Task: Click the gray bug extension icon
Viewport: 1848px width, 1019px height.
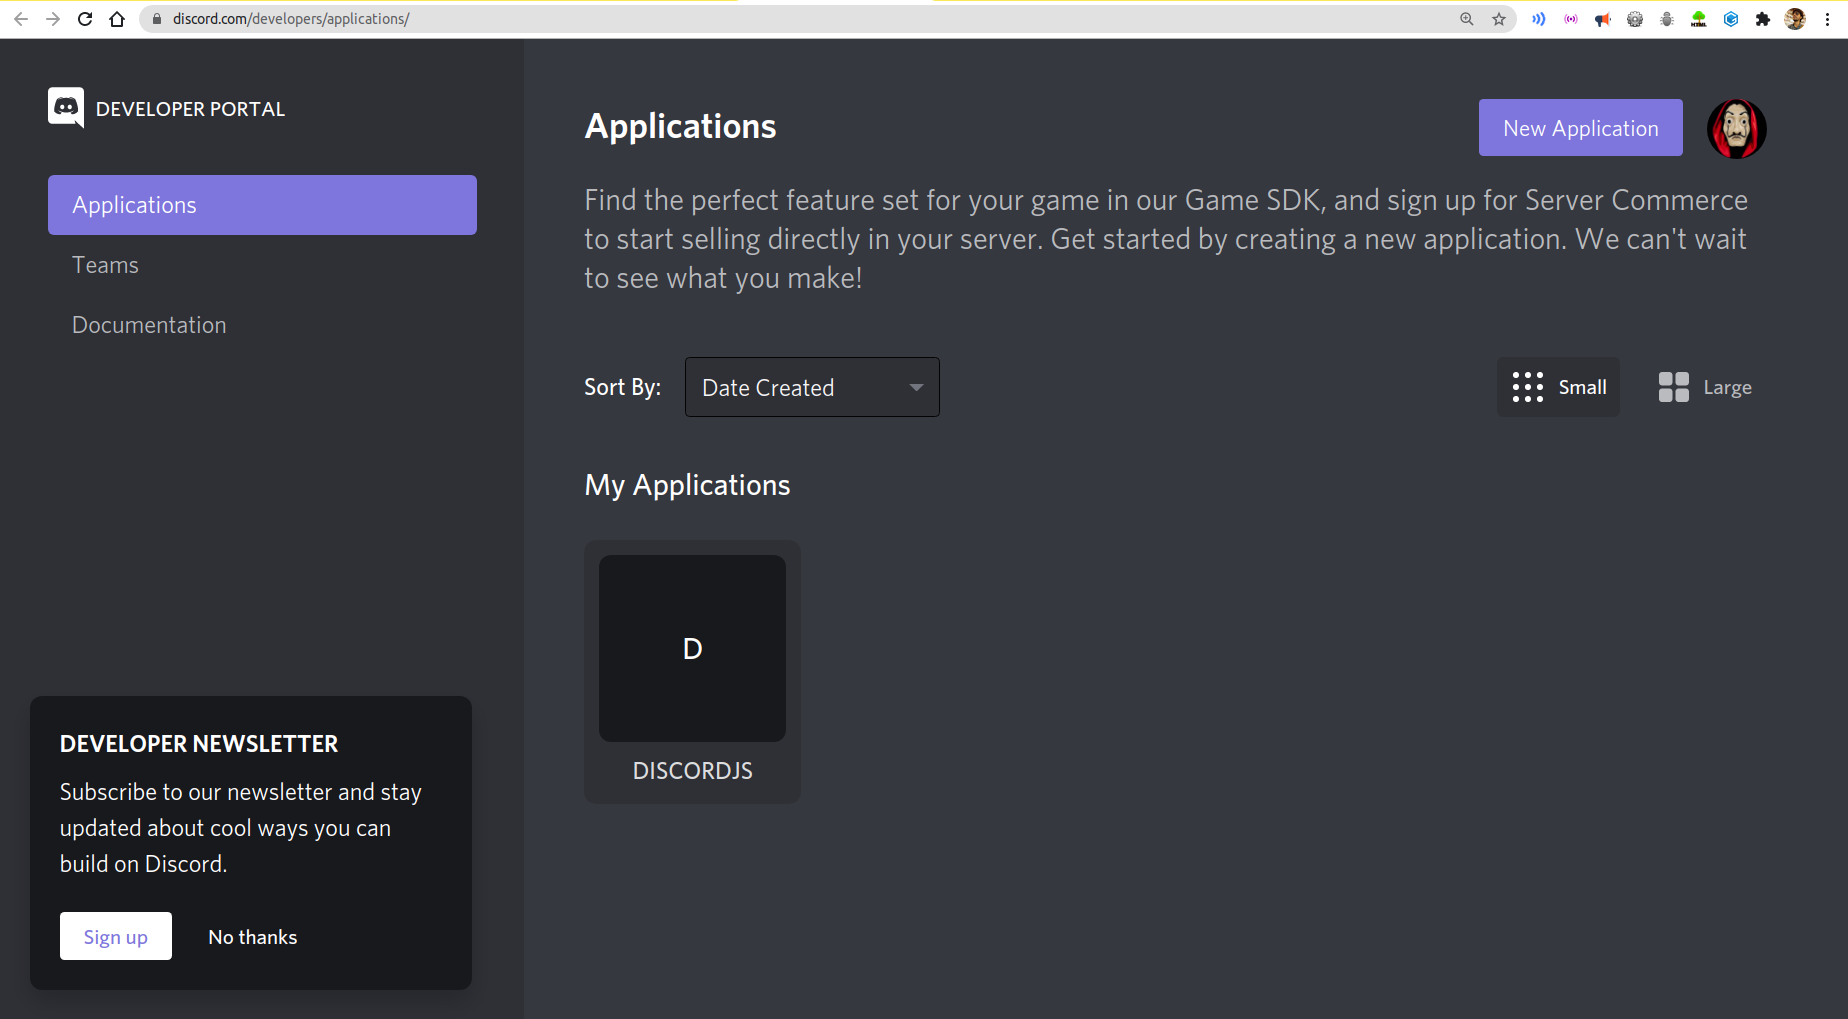Action: point(1667,19)
